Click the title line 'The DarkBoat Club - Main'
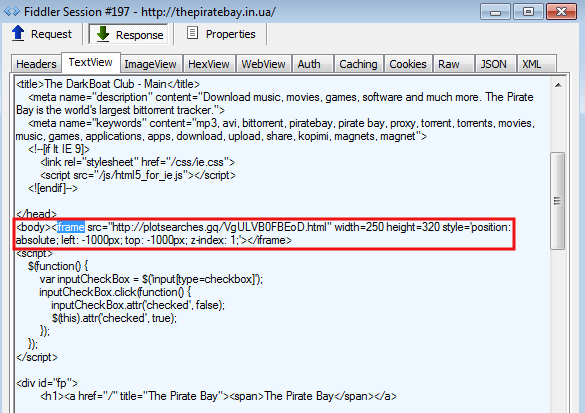585x413 pixels. 108,84
